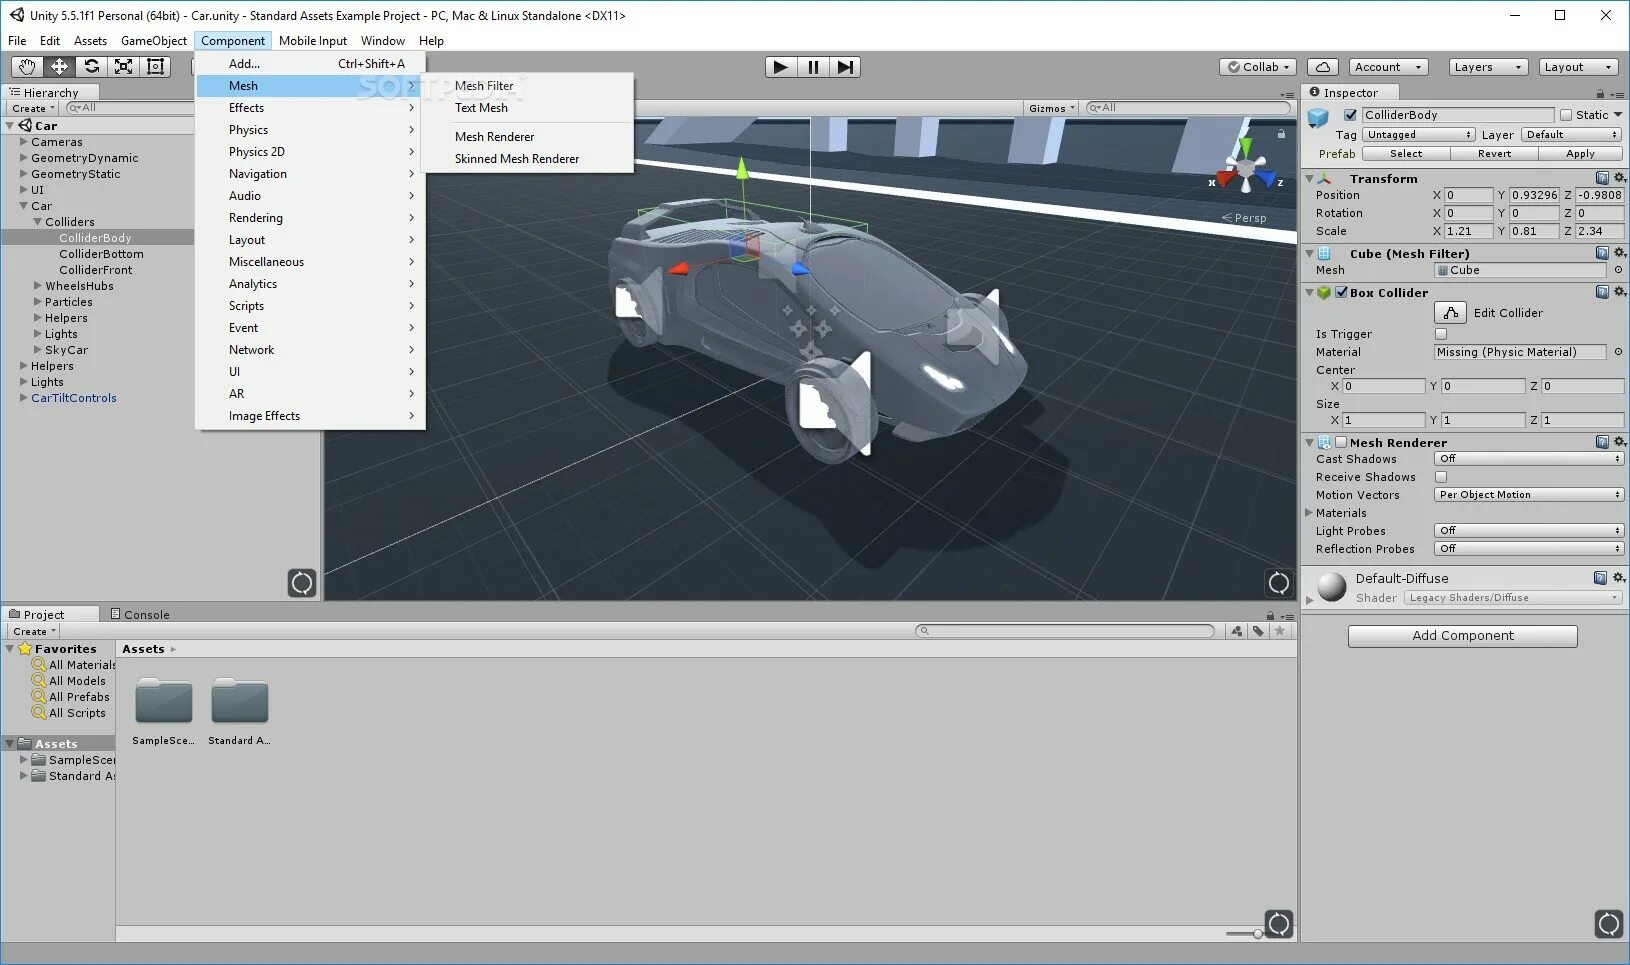Click the search by label icon in Project
The width and height of the screenshot is (1630, 965).
tap(1258, 631)
